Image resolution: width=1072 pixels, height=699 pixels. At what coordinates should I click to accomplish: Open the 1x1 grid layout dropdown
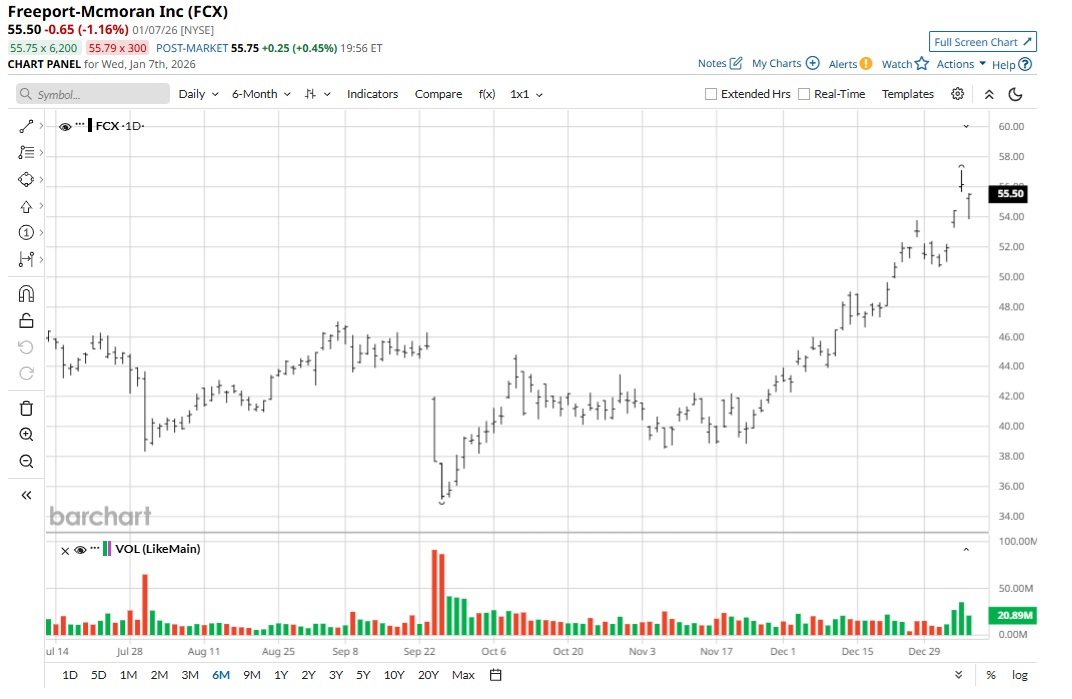(526, 94)
